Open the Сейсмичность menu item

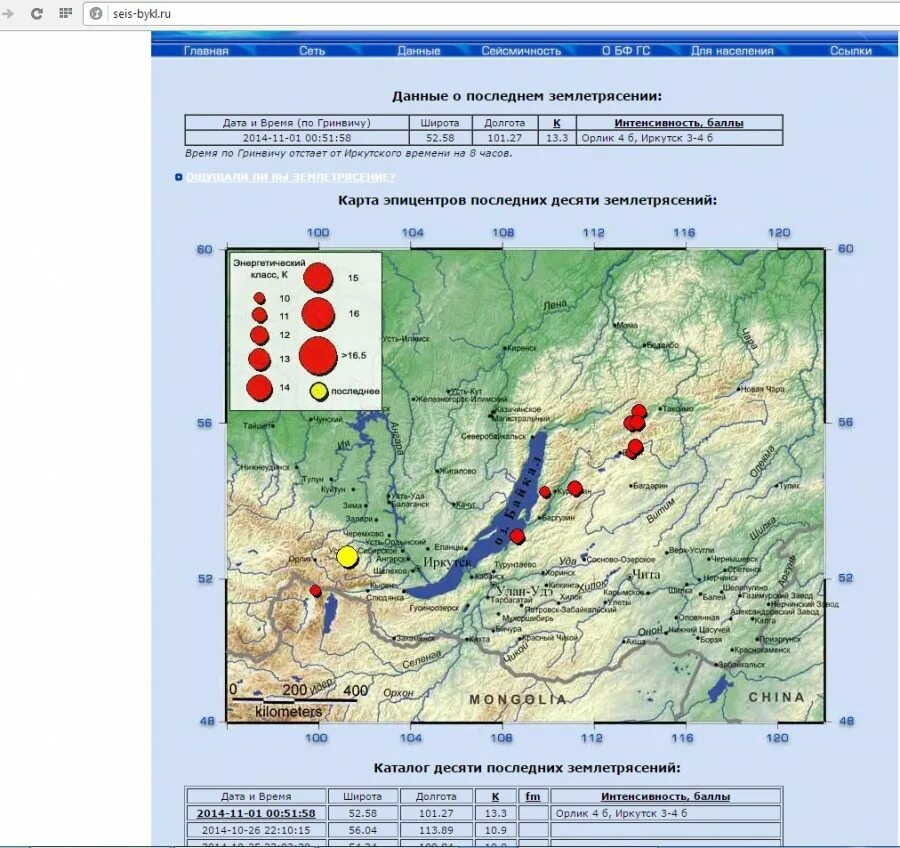(521, 51)
